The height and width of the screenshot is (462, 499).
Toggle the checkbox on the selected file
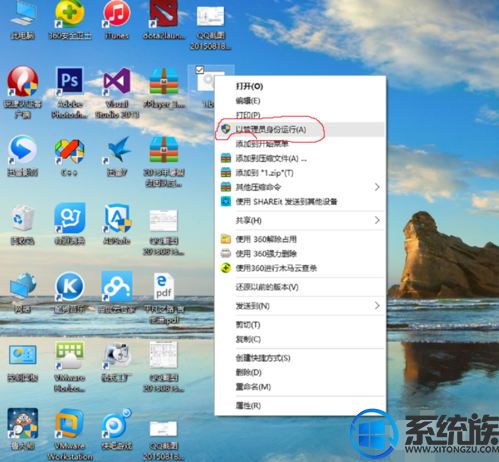tap(200, 70)
